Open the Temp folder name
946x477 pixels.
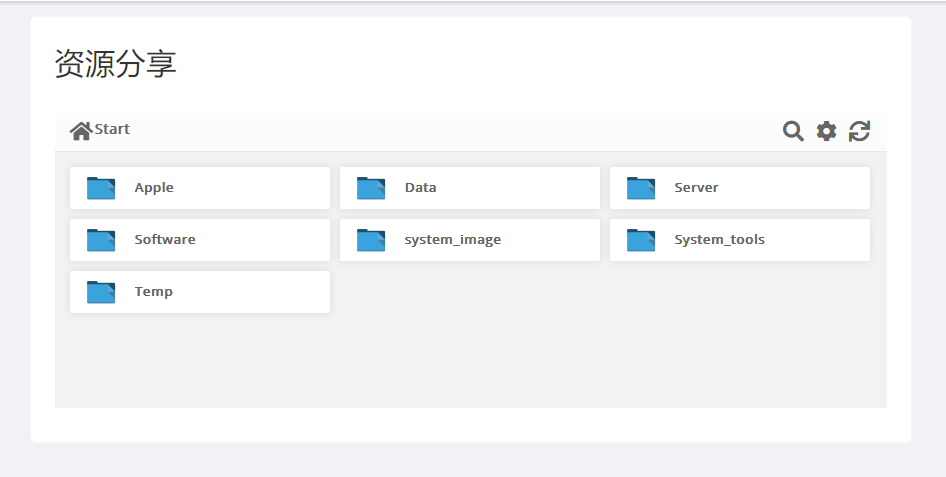tap(153, 292)
